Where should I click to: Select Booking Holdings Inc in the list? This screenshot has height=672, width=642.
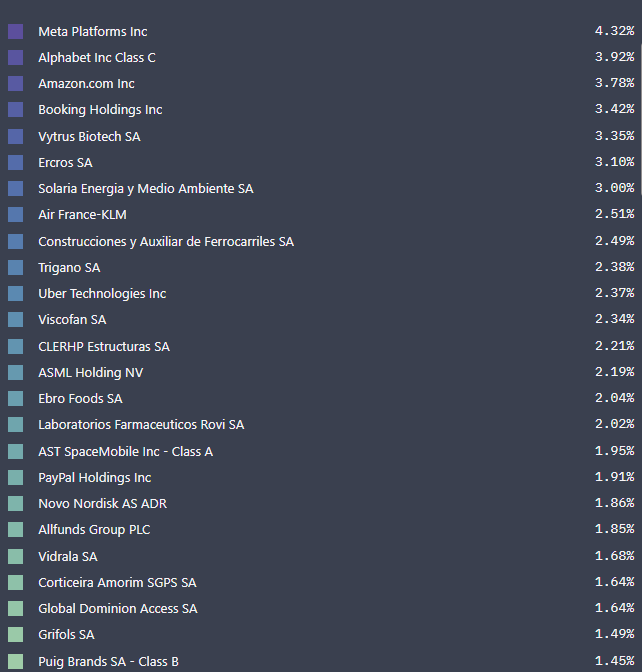[x=100, y=110]
